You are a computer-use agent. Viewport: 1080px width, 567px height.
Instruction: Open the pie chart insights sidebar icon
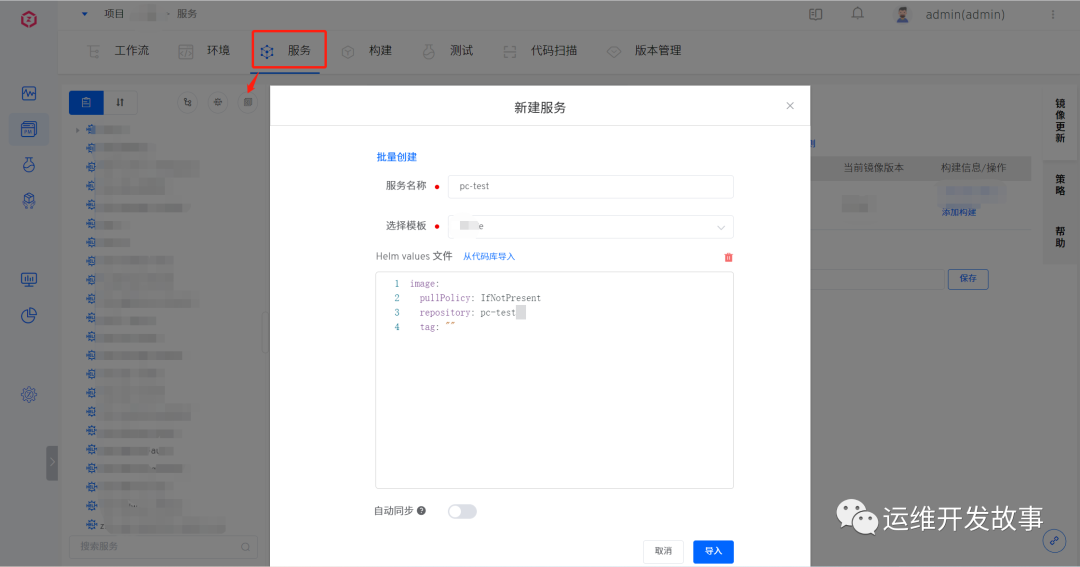(29, 316)
